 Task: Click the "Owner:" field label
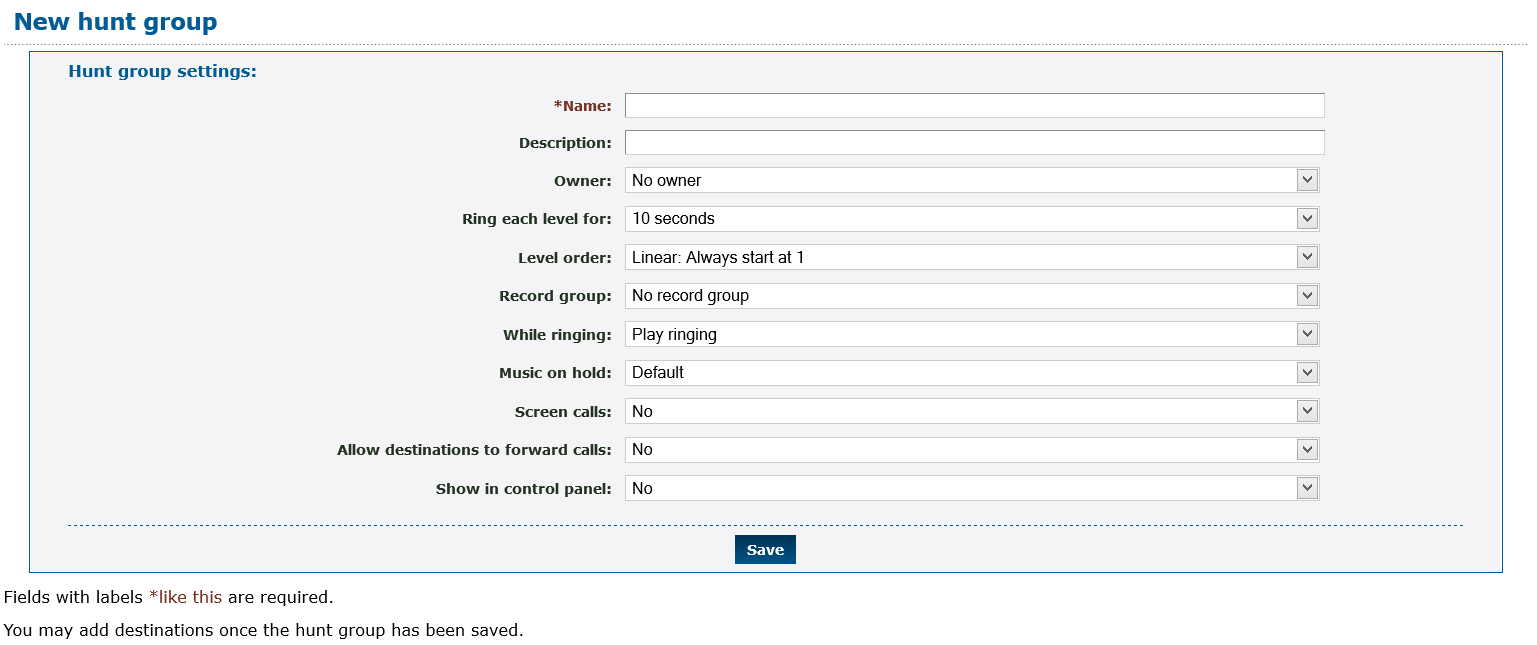[x=582, y=181]
